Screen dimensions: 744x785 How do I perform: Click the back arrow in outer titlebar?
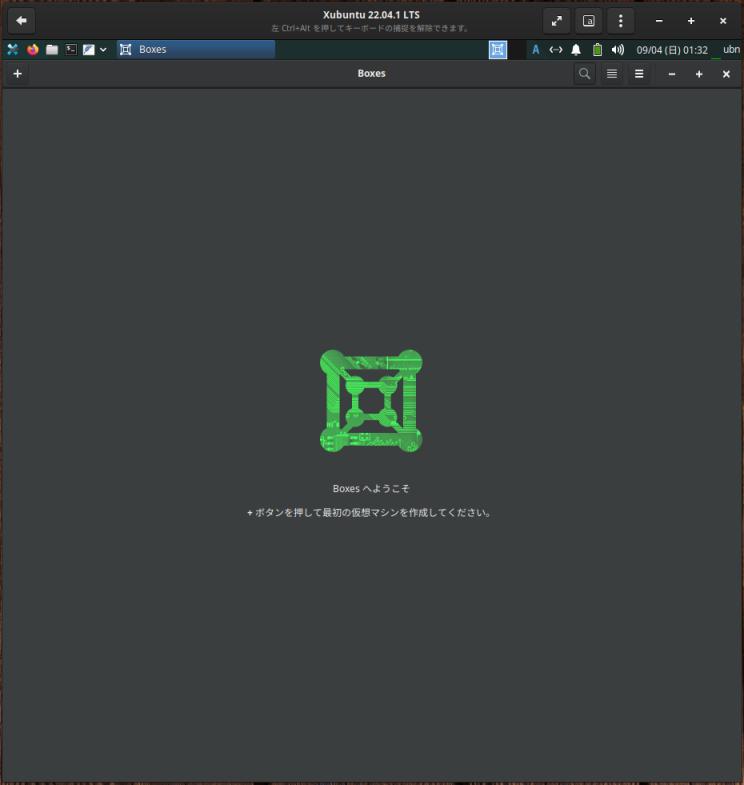click(x=21, y=21)
